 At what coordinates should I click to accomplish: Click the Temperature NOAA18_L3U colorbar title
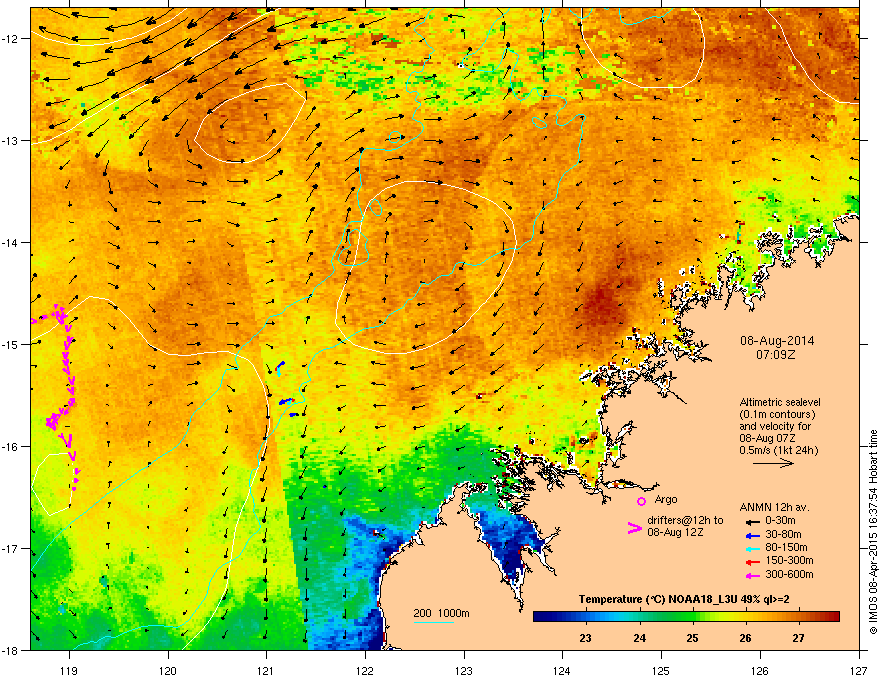(x=684, y=599)
